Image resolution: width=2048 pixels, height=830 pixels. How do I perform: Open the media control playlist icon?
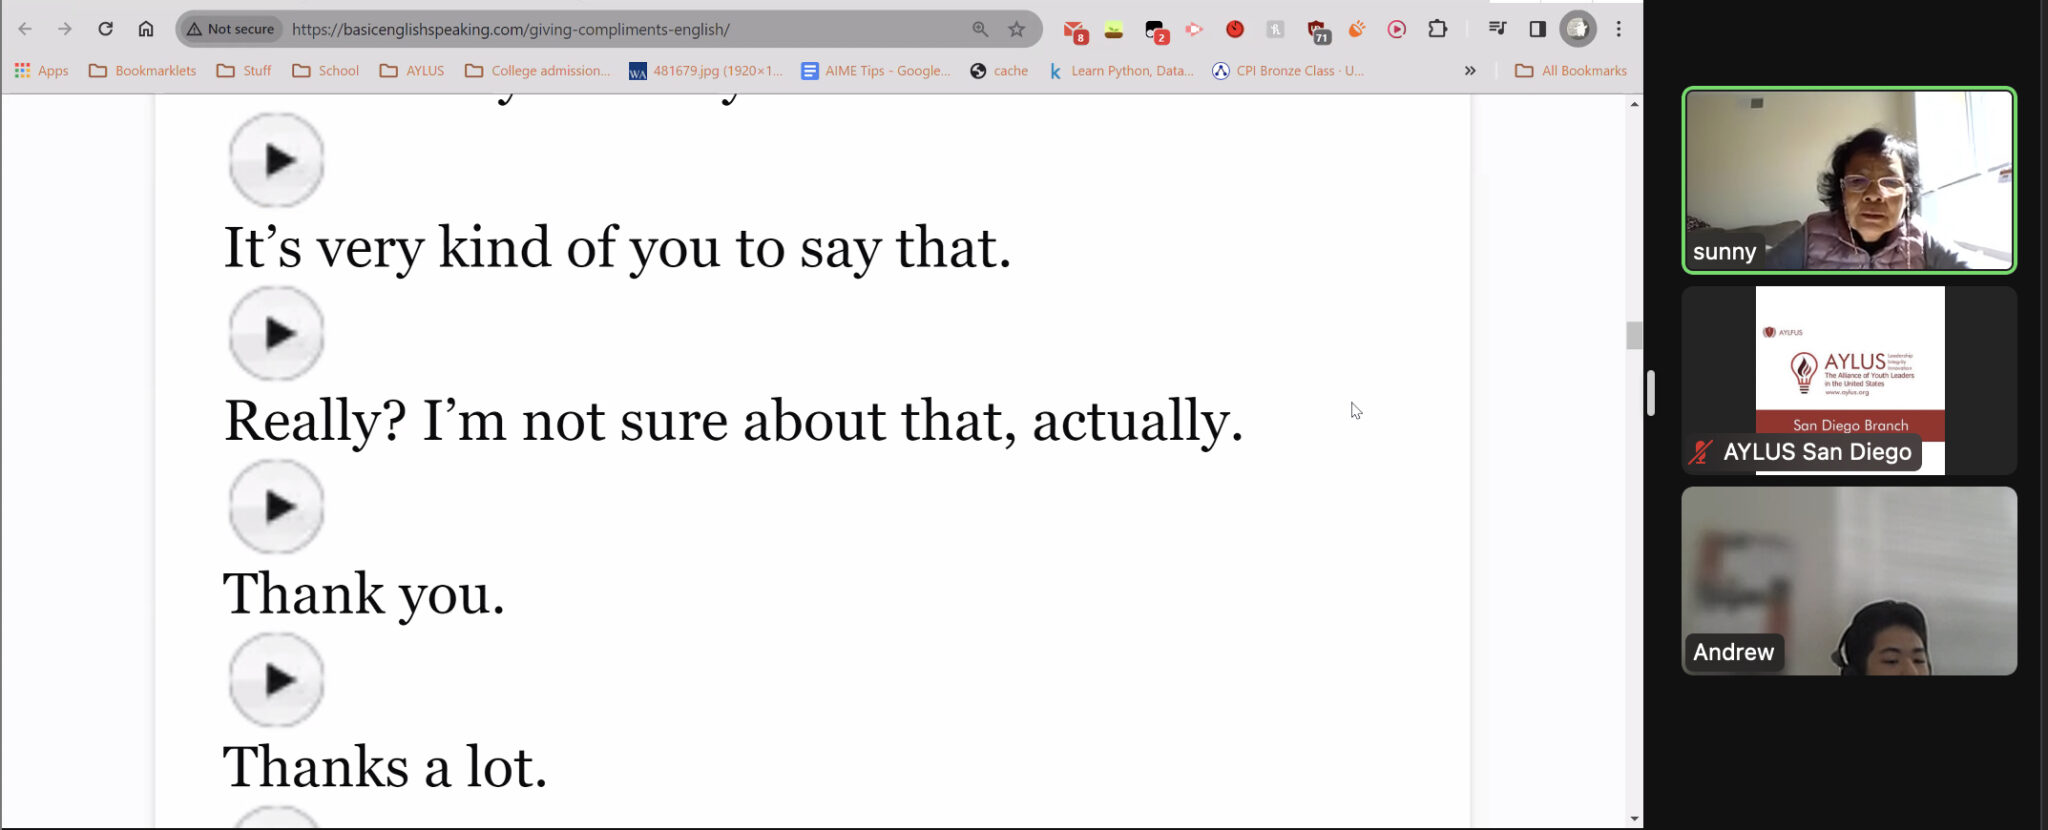1497,29
